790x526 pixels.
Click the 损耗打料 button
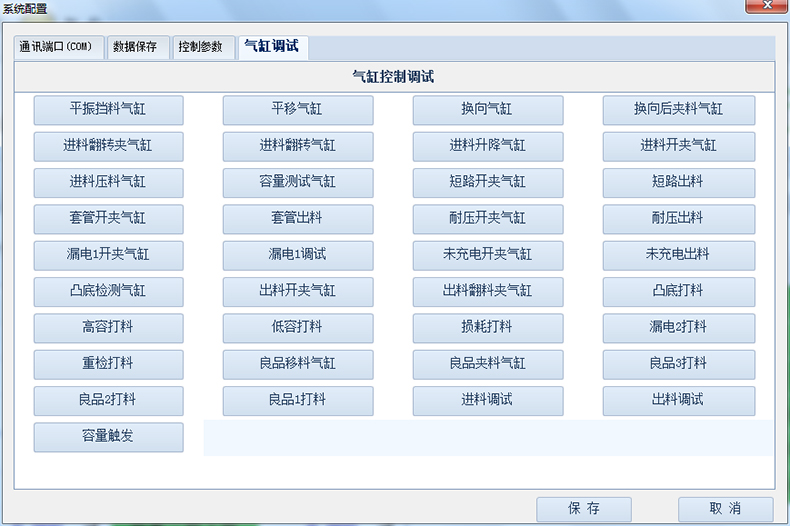coord(488,327)
